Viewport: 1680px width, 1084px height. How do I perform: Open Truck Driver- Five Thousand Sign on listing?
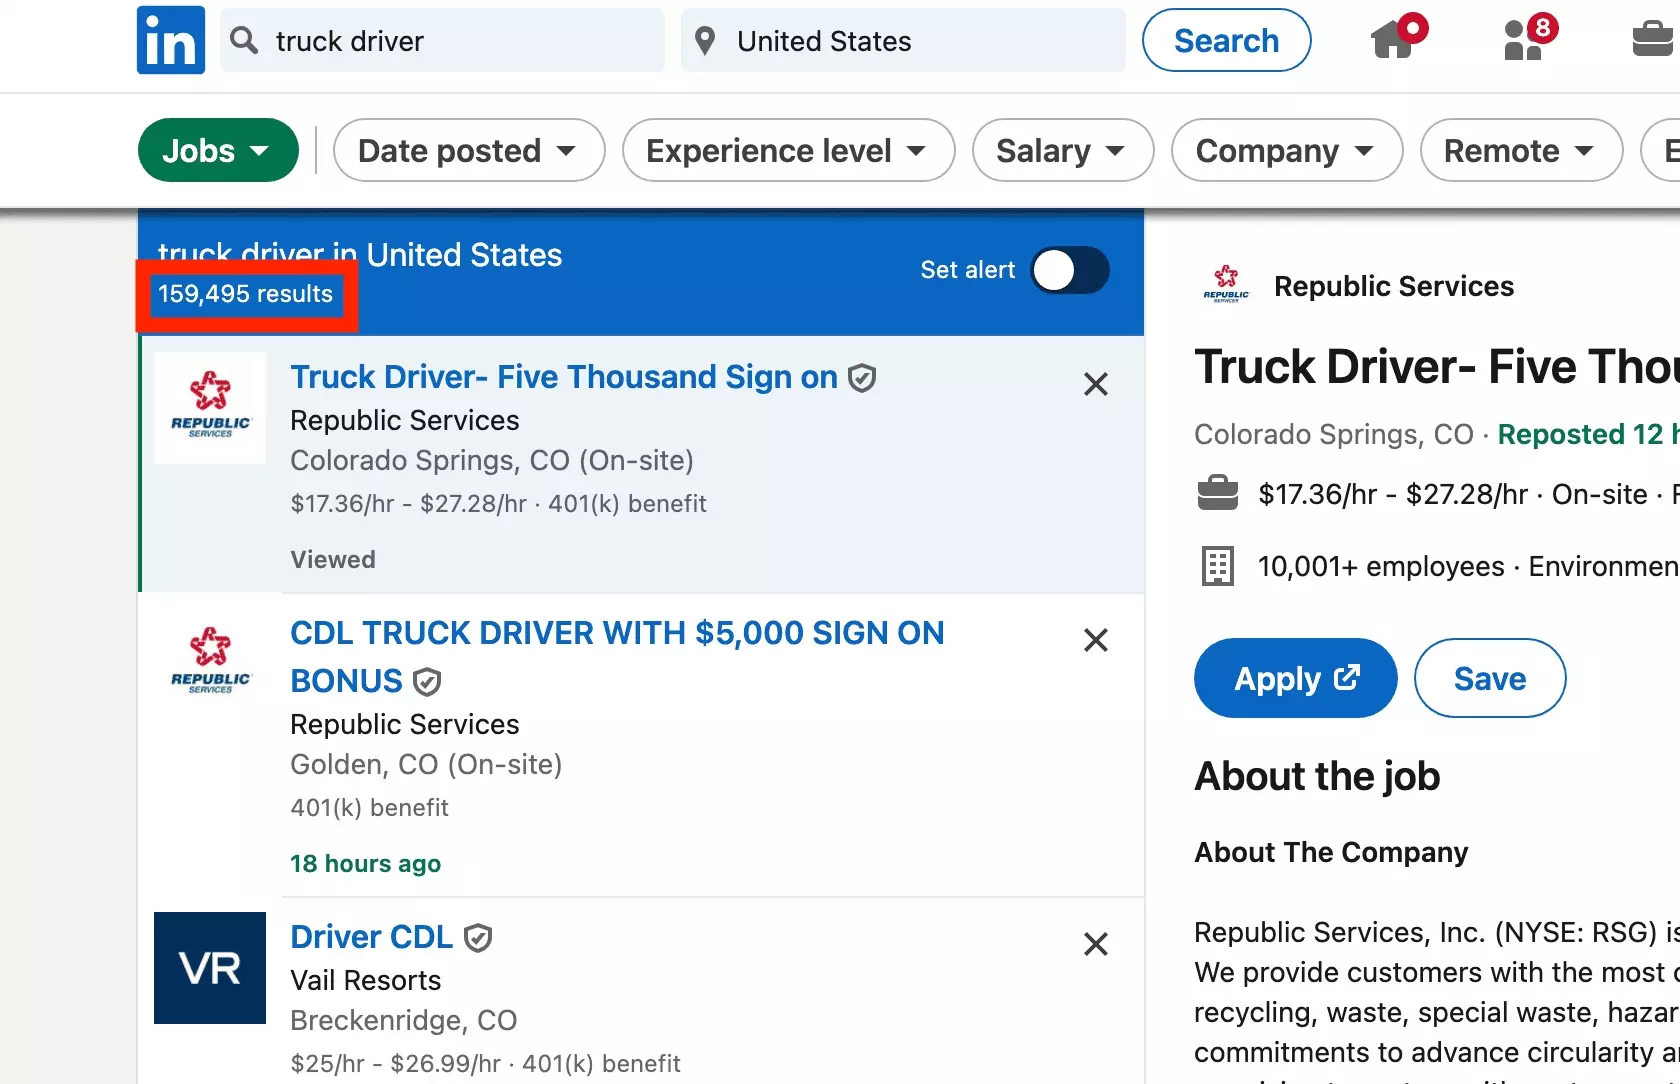[564, 377]
